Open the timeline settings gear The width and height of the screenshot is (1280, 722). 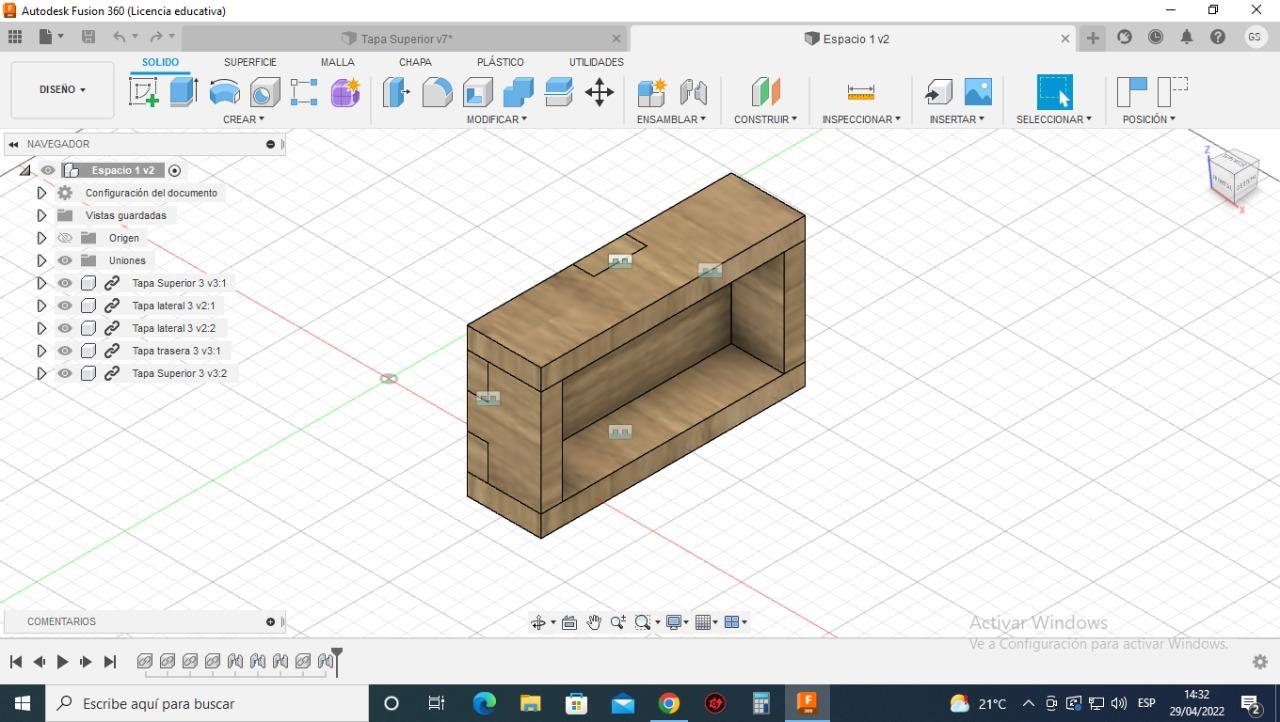1260,662
